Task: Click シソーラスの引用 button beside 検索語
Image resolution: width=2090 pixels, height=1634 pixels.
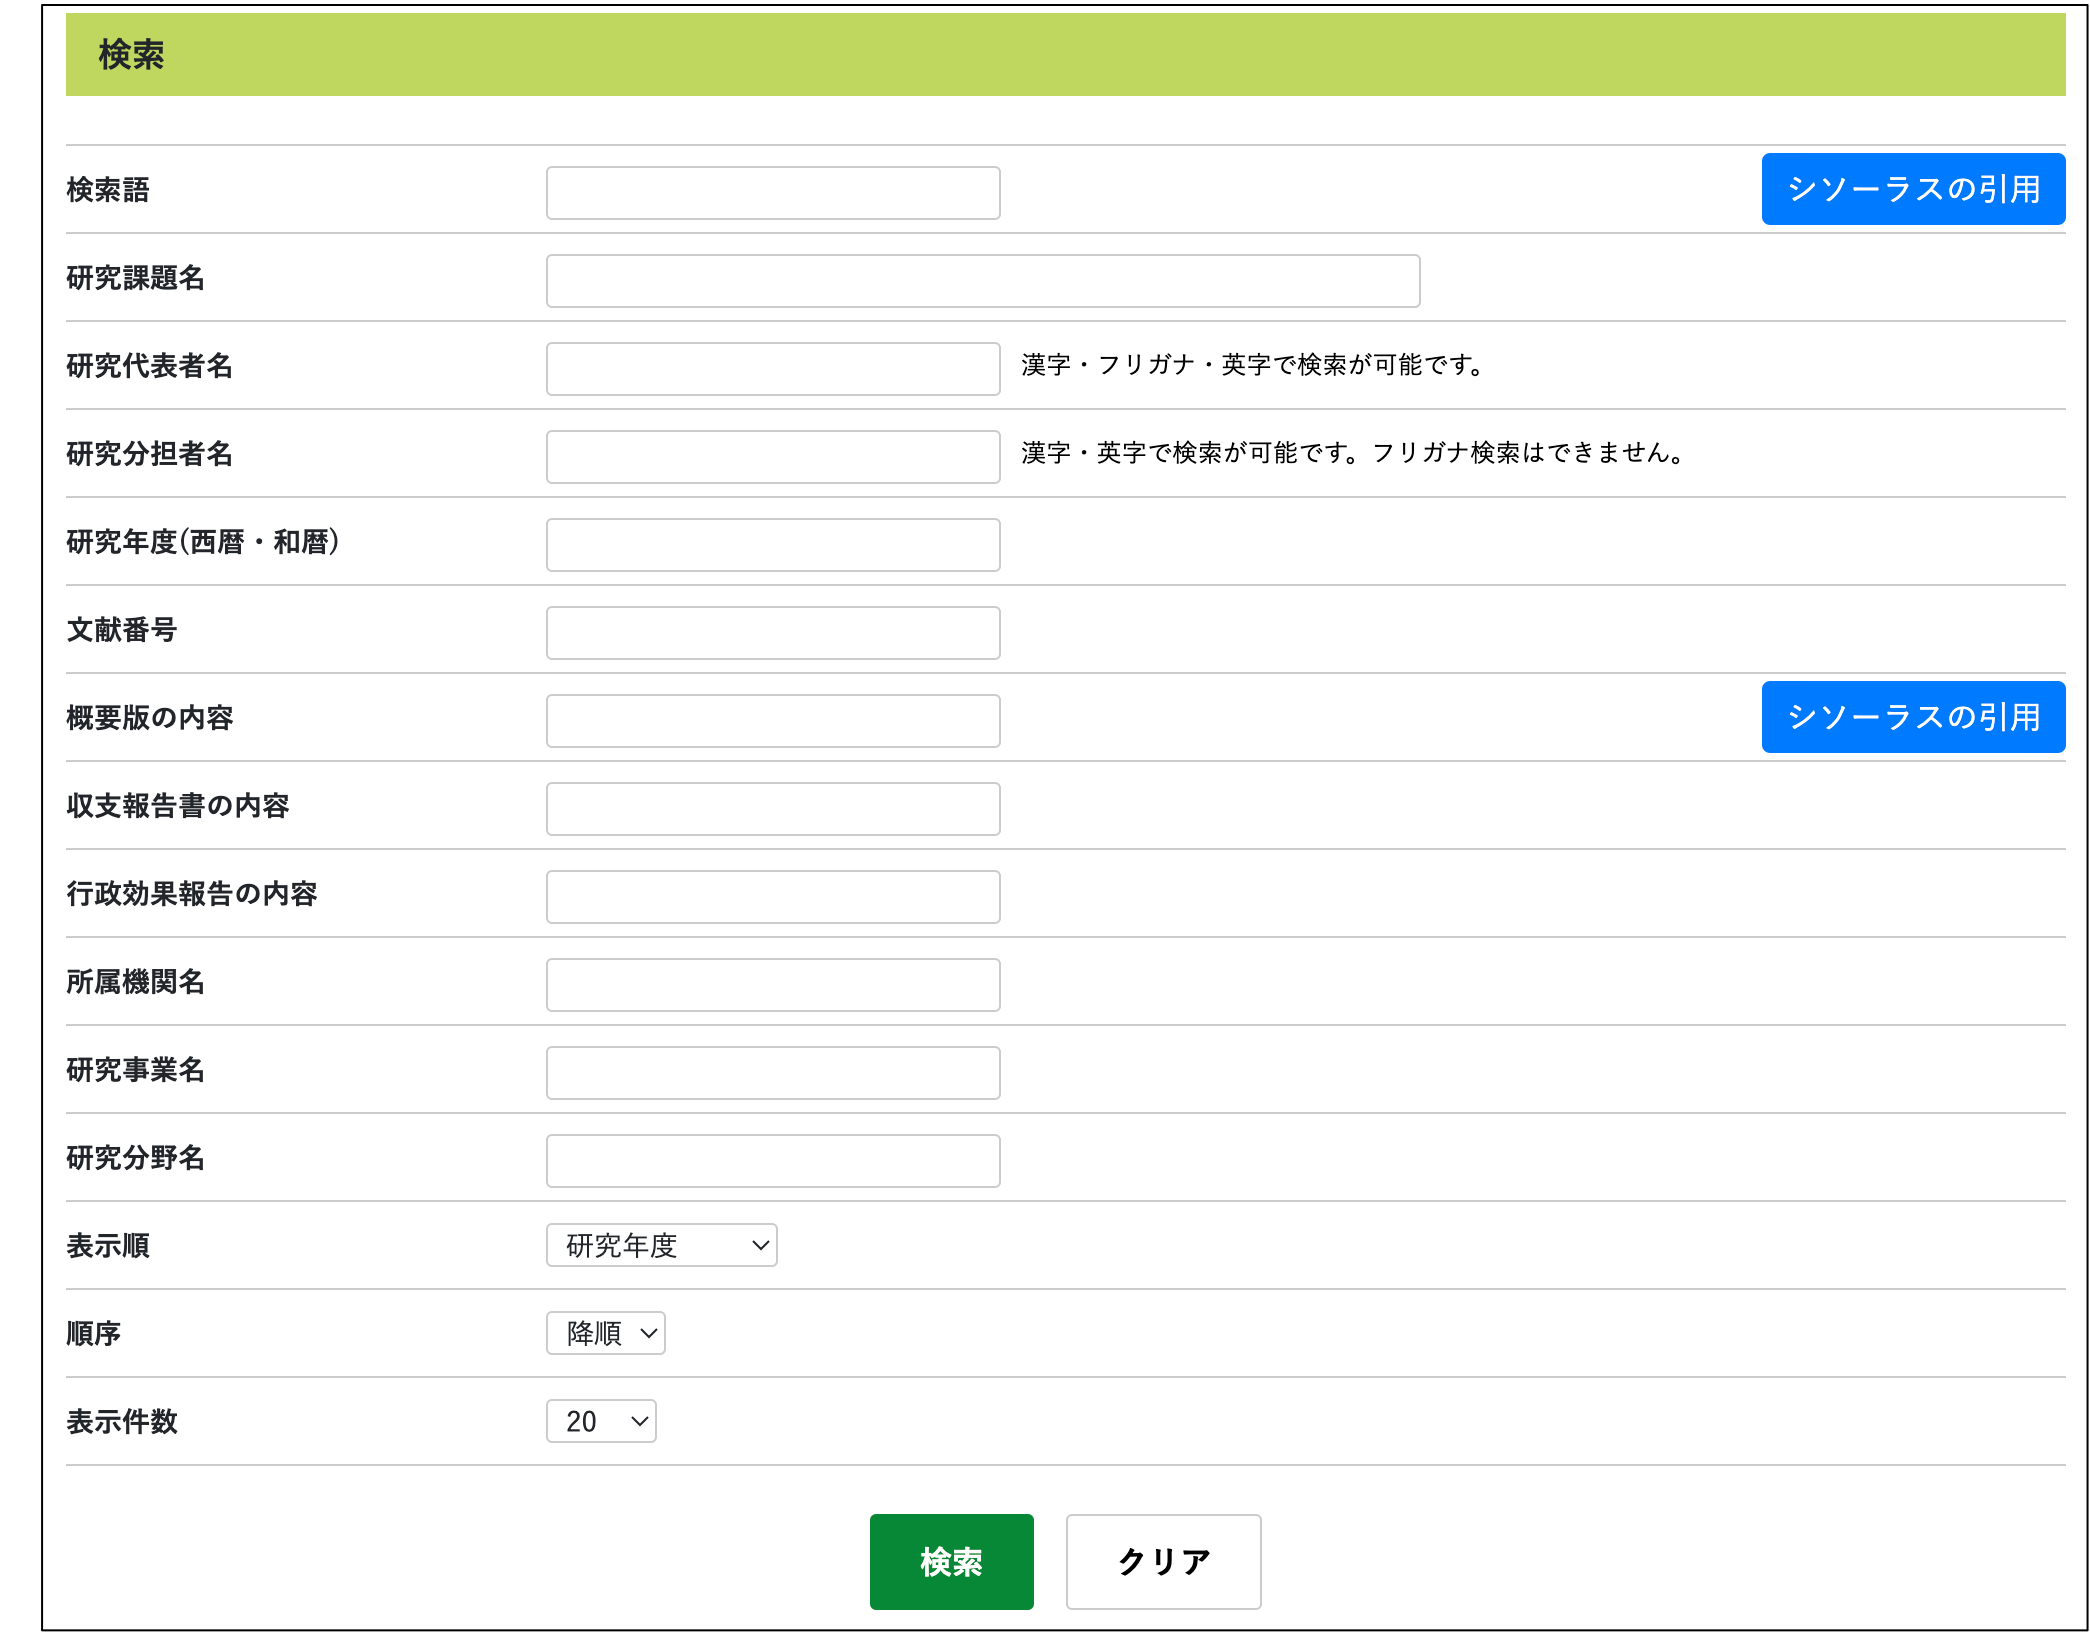Action: (x=1912, y=189)
